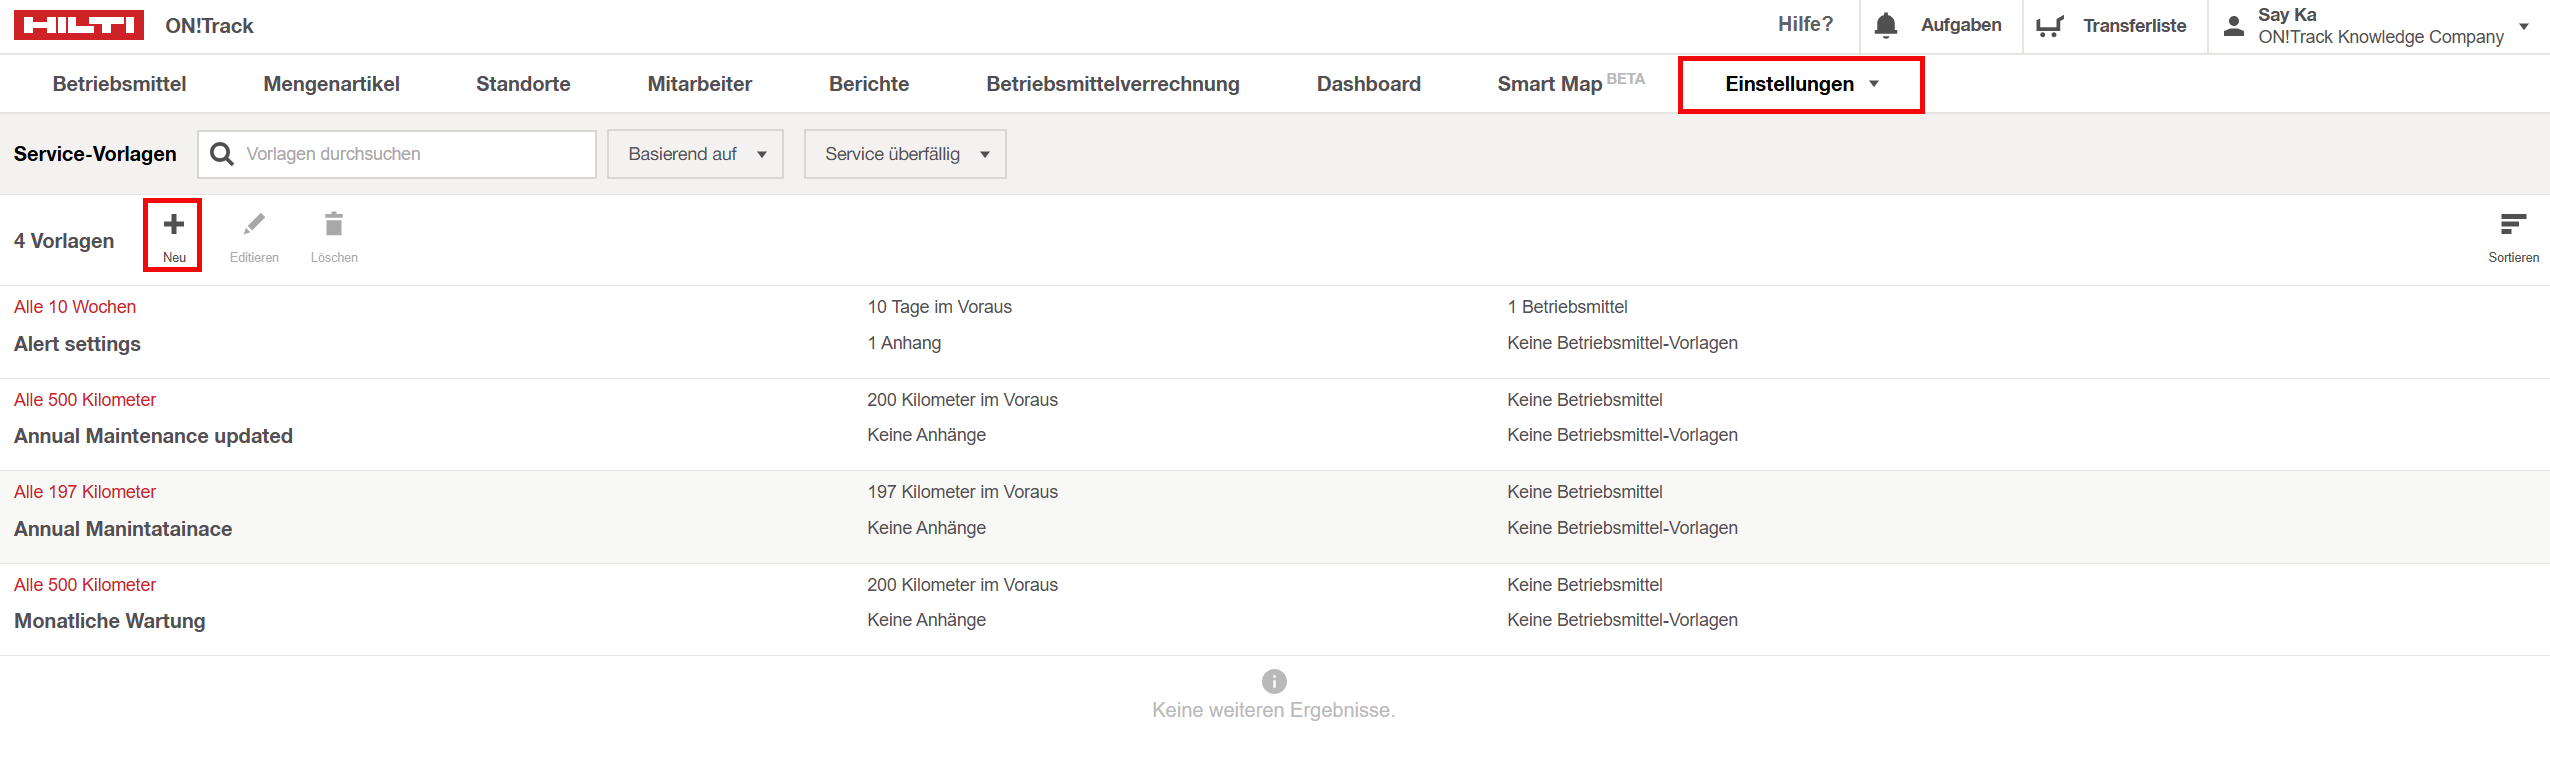The image size is (2550, 768).
Task: Navigate to the Dashboard tab
Action: click(1368, 85)
